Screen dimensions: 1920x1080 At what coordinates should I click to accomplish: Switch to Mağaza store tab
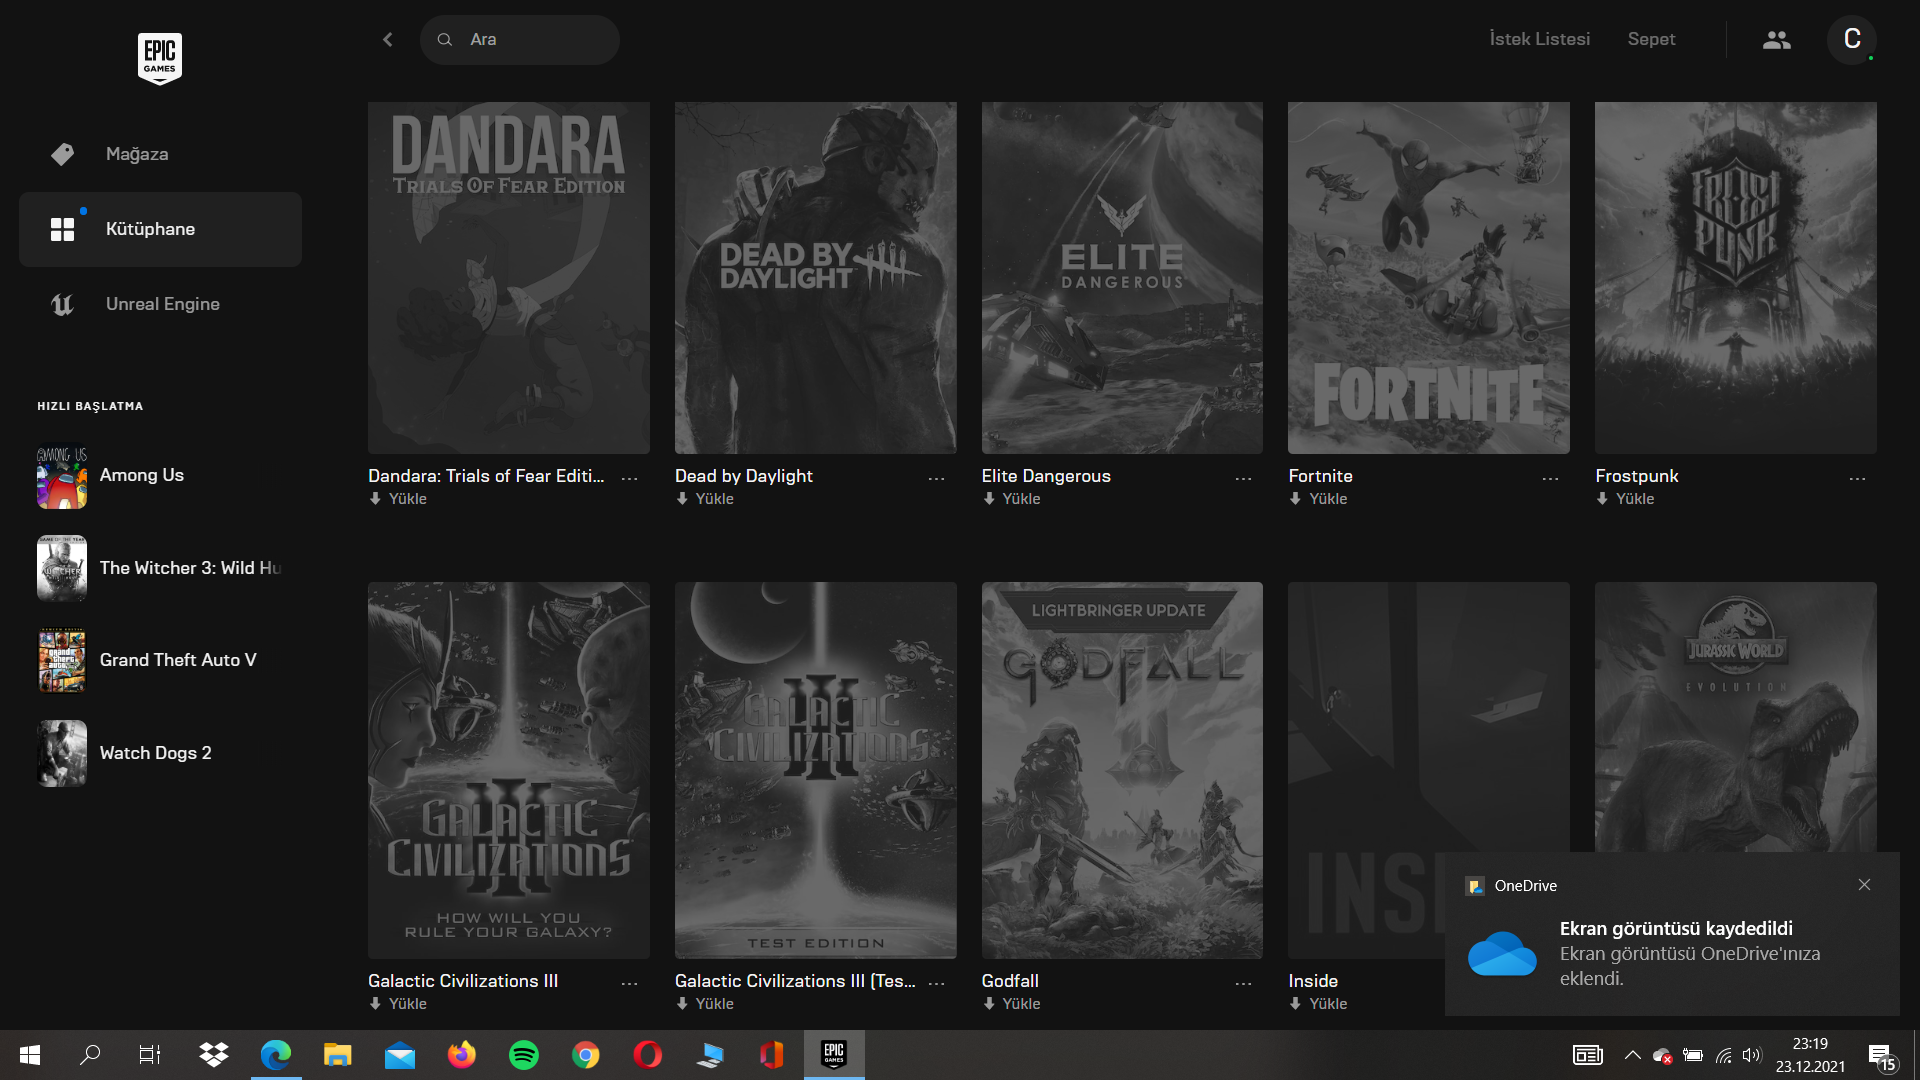tap(137, 154)
